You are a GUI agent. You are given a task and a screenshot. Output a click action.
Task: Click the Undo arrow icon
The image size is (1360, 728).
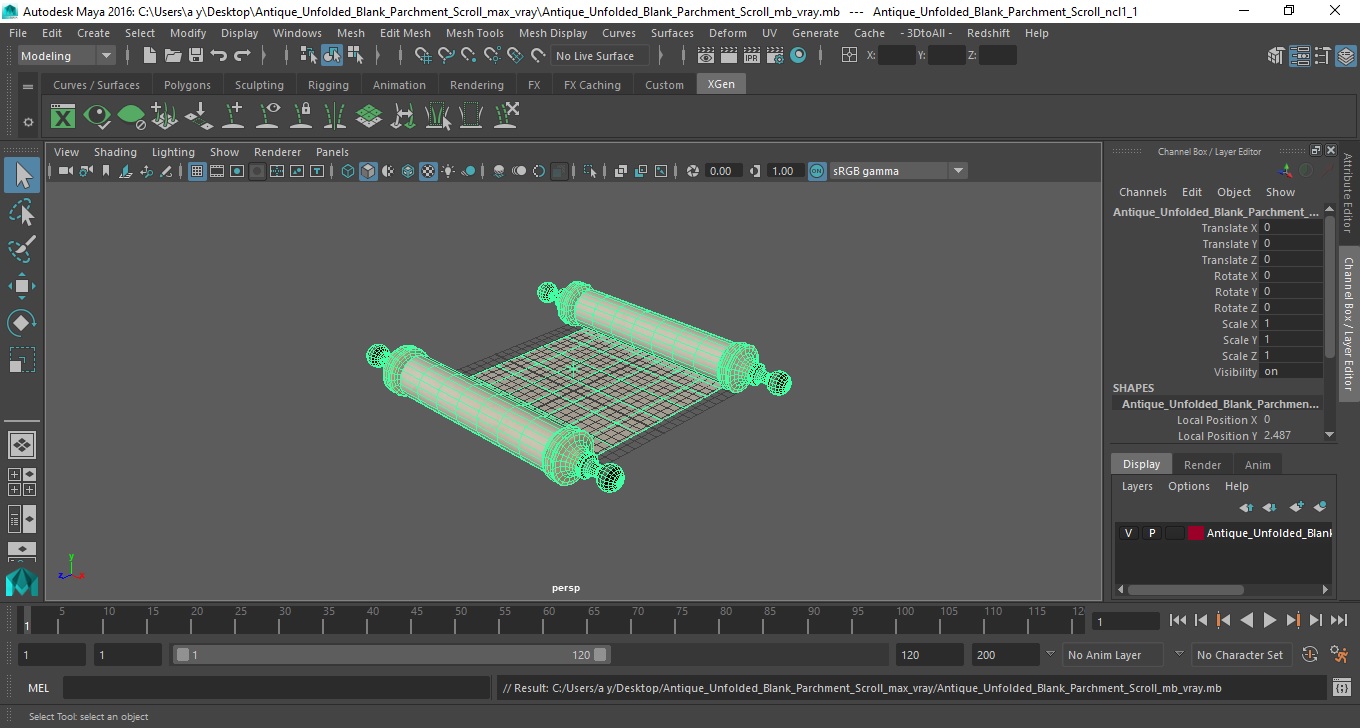click(x=219, y=56)
